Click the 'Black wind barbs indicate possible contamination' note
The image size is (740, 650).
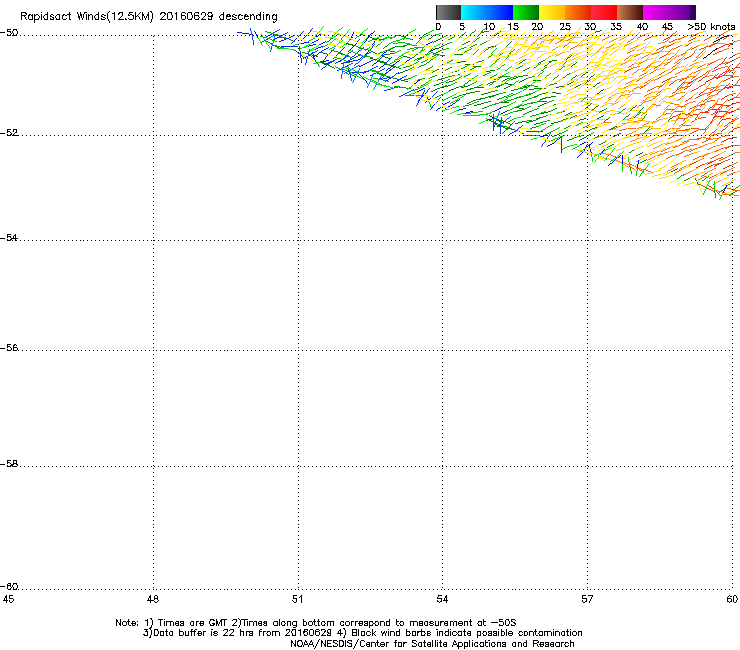click(x=467, y=633)
